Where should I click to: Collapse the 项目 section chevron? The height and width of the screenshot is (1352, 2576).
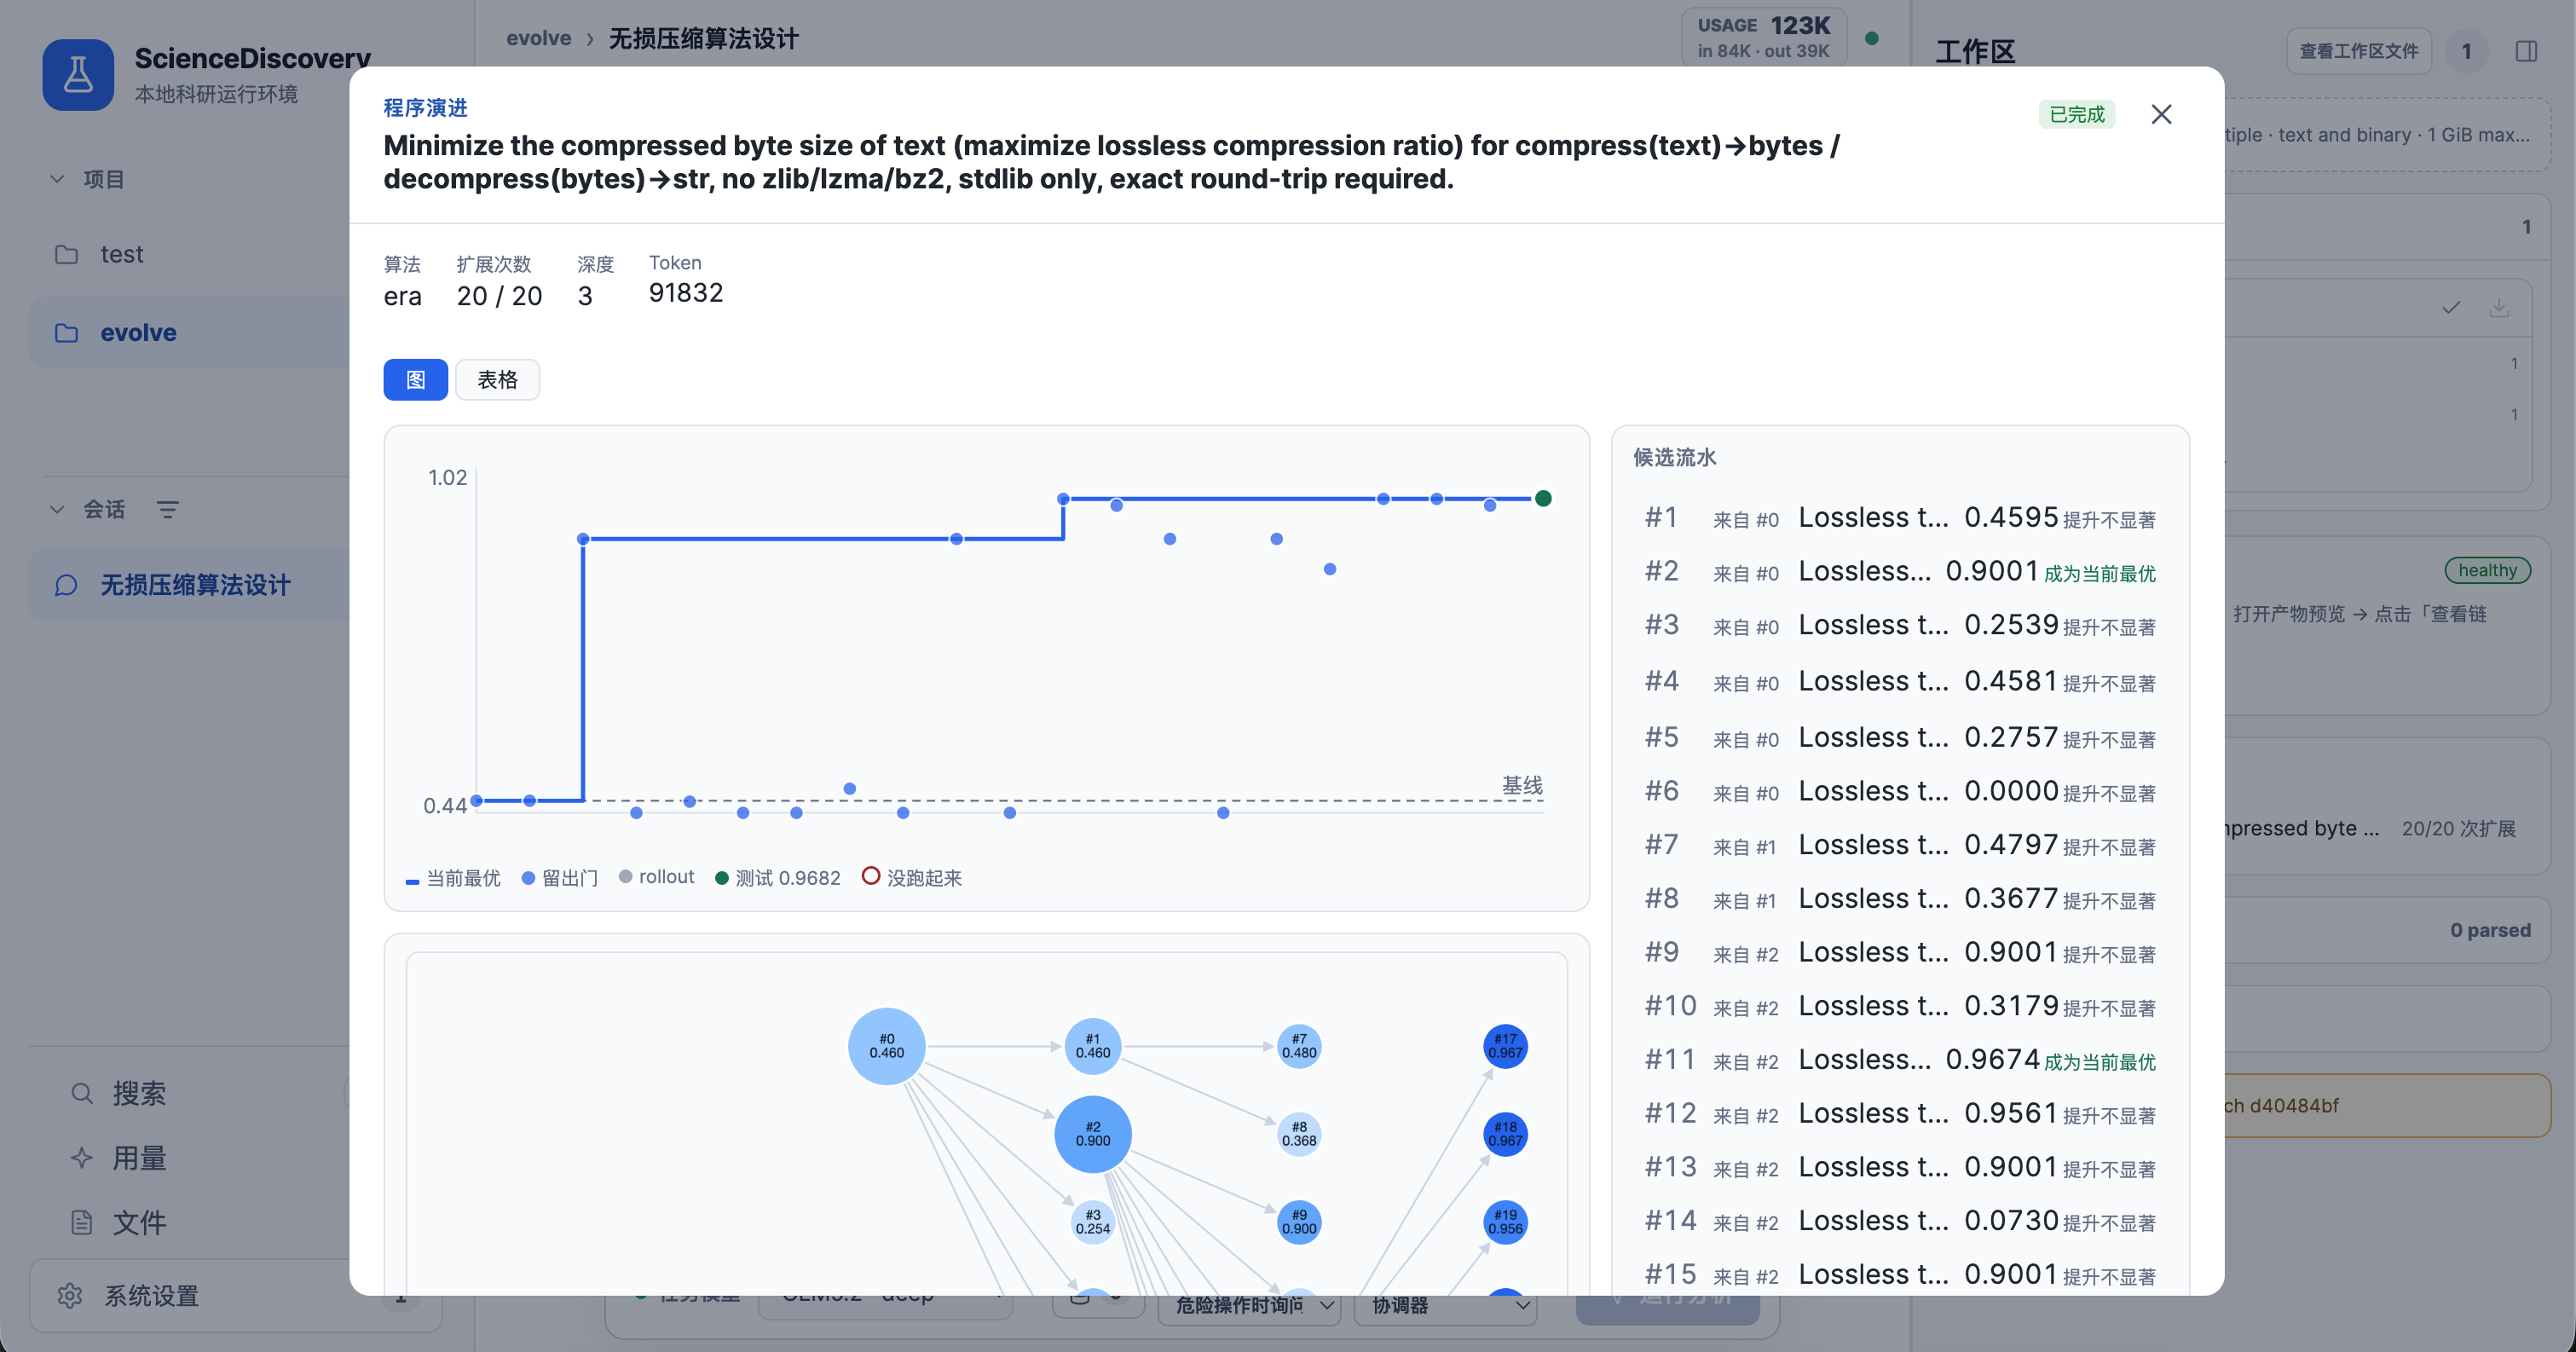pos(57,179)
